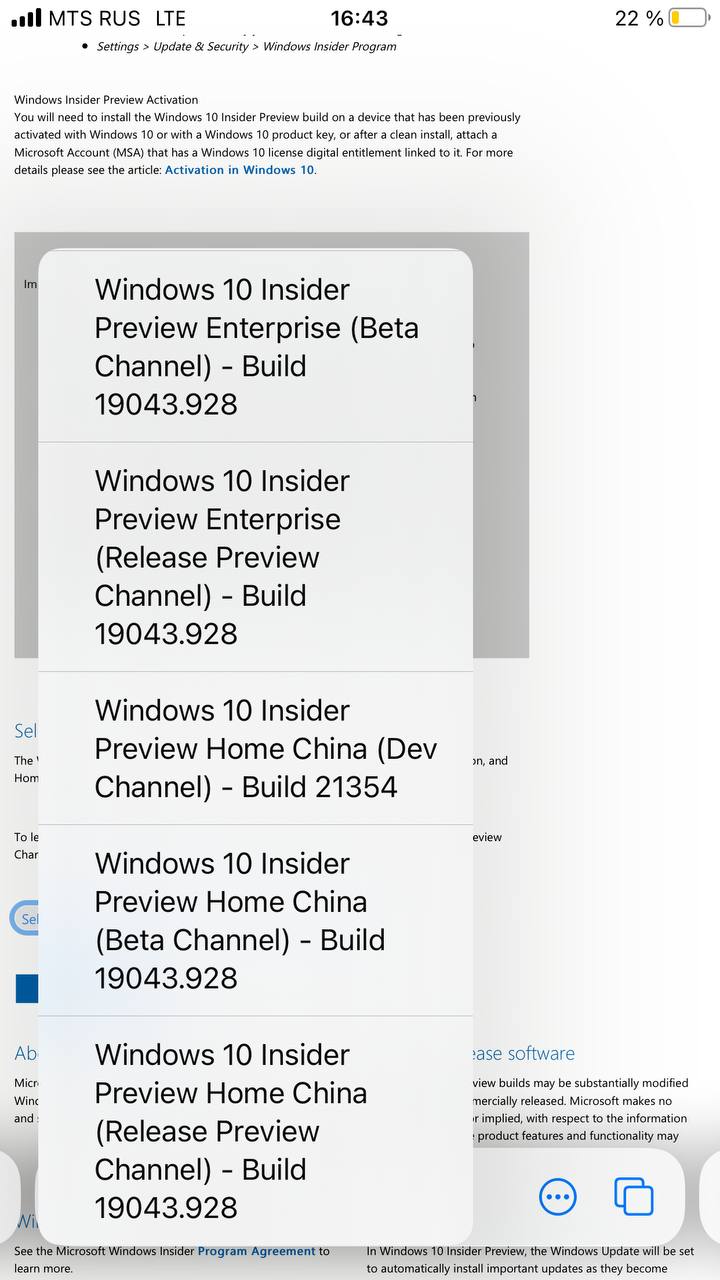This screenshot has width=720, height=1280.
Task: Open the Activation in Windows 10 link
Action: pos(240,170)
